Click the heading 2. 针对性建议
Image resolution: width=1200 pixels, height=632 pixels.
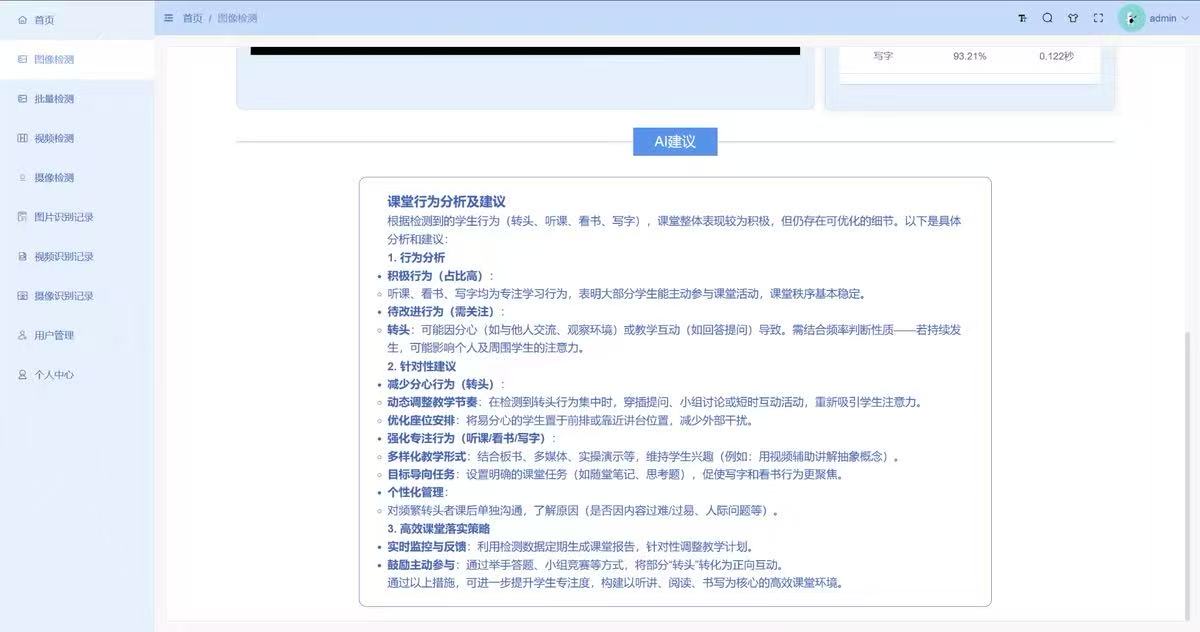point(422,366)
